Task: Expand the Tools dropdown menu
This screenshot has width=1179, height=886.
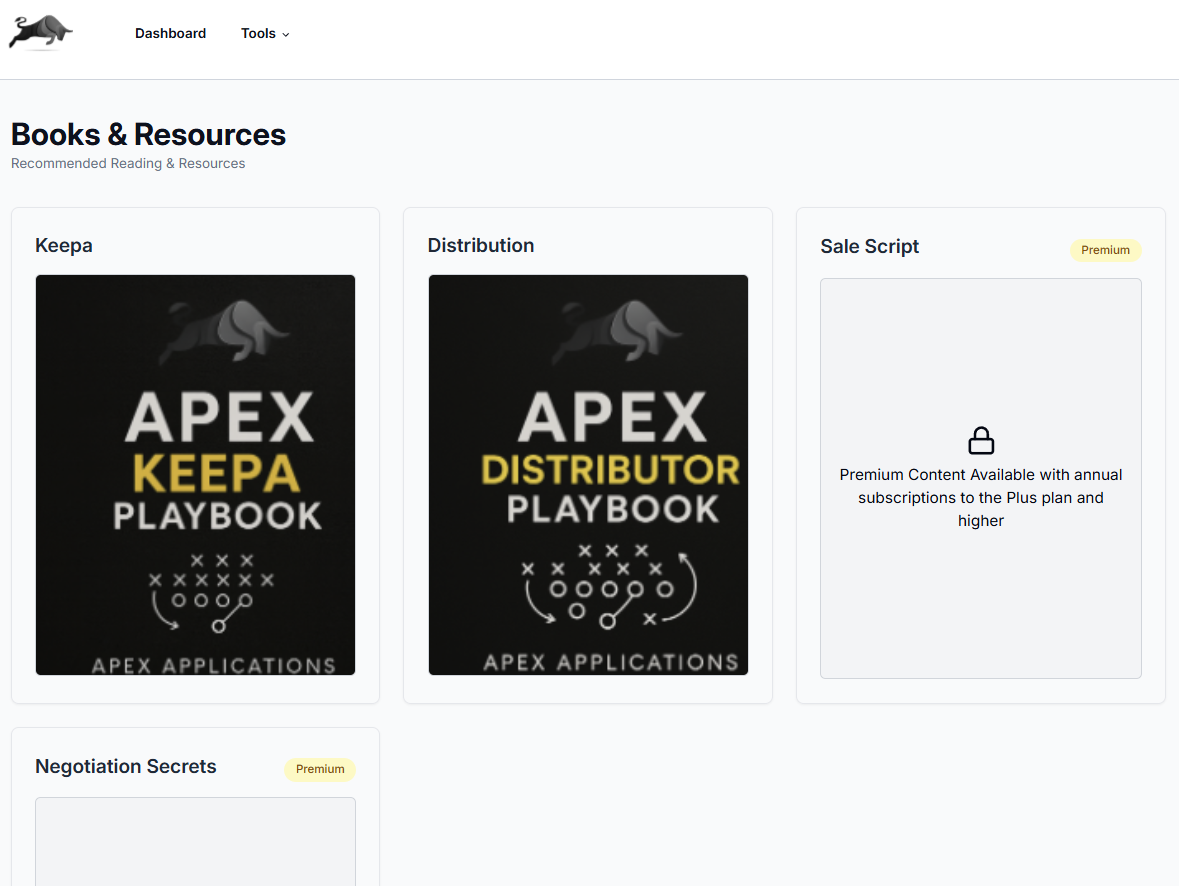Action: point(265,33)
